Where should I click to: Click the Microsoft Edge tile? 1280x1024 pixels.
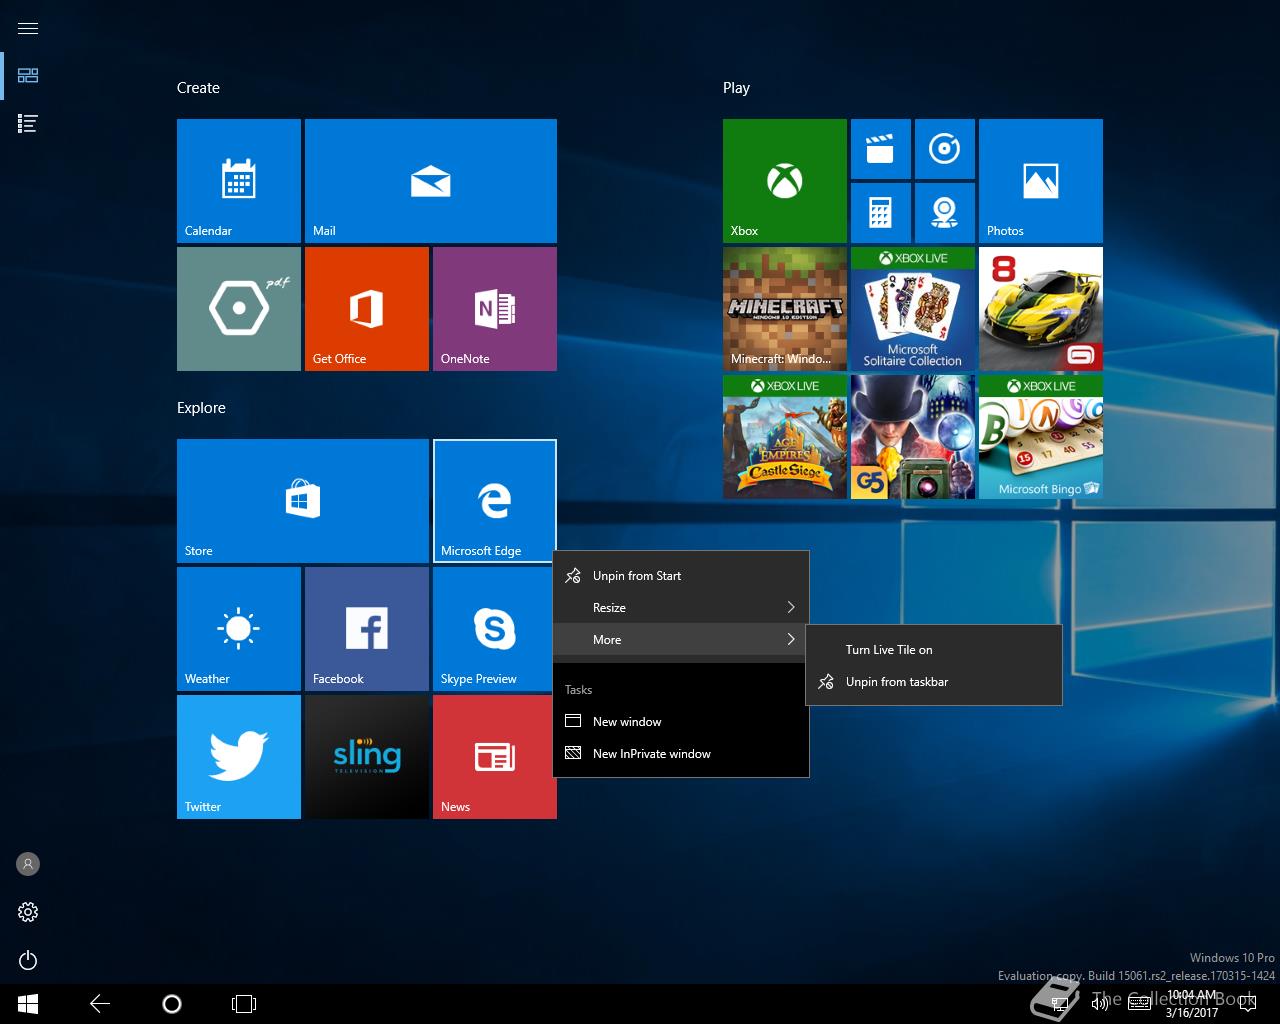click(495, 501)
